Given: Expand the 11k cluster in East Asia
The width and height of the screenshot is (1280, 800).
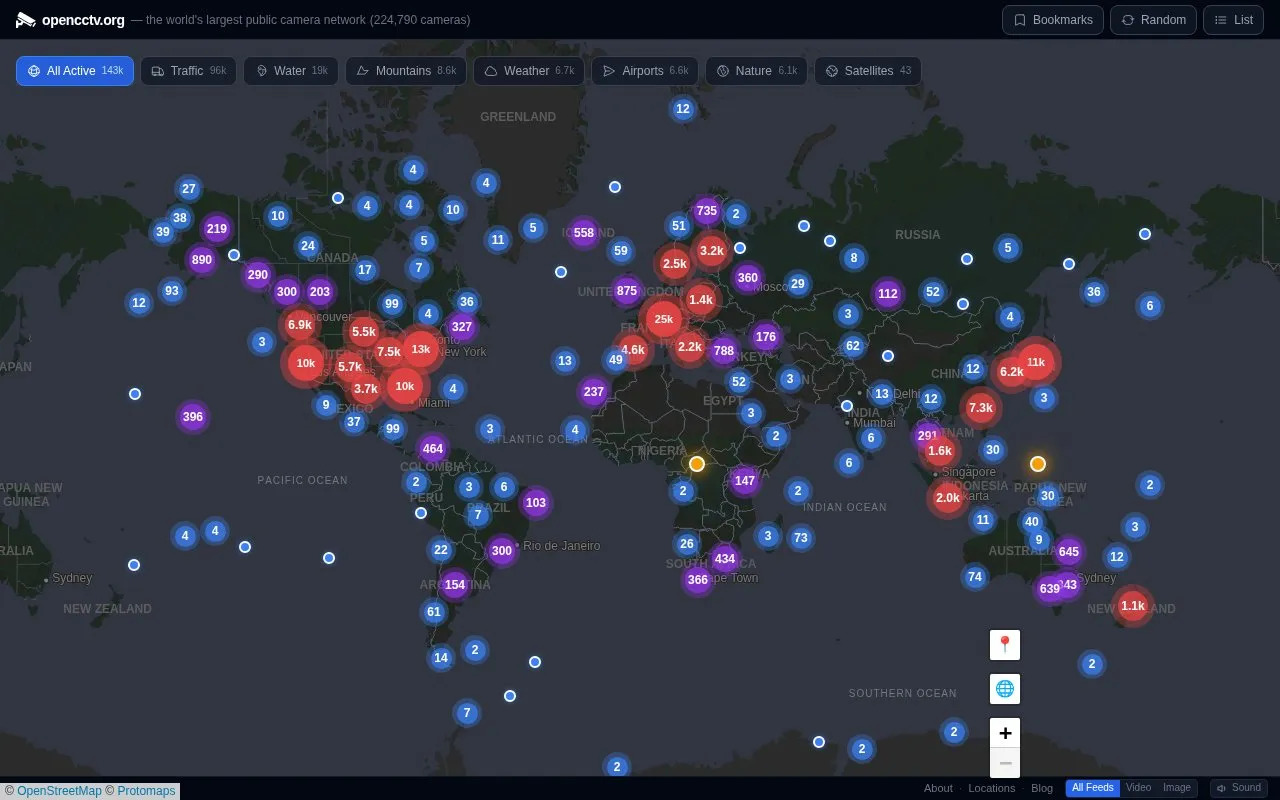Looking at the screenshot, I should click(1036, 362).
